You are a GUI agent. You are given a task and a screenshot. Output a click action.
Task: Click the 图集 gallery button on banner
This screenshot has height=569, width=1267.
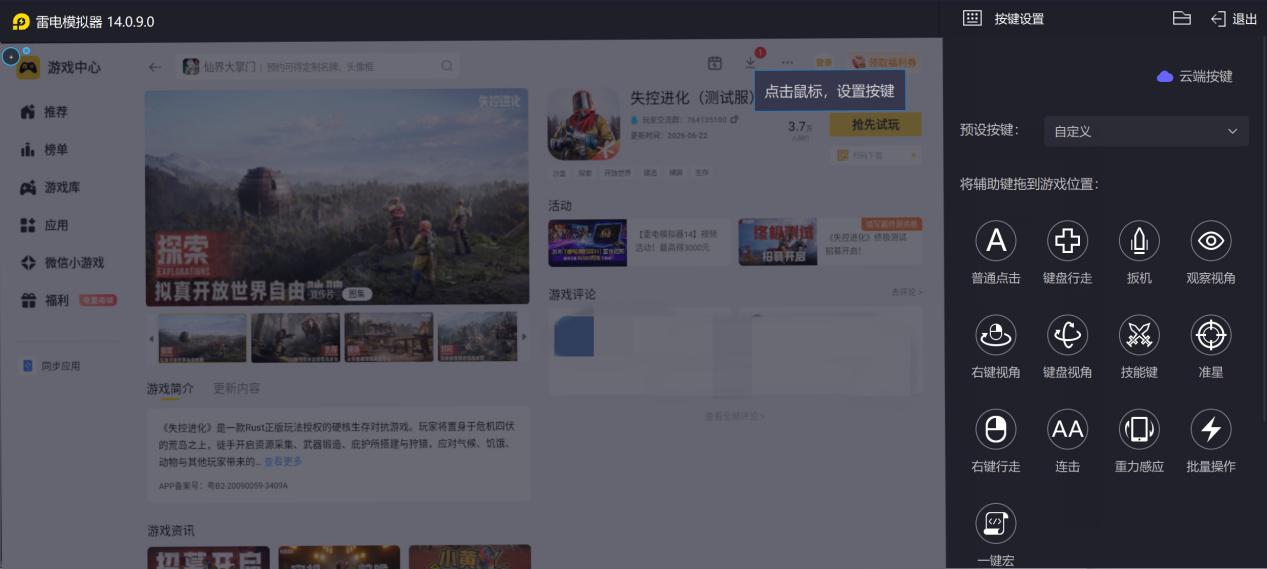(x=357, y=295)
